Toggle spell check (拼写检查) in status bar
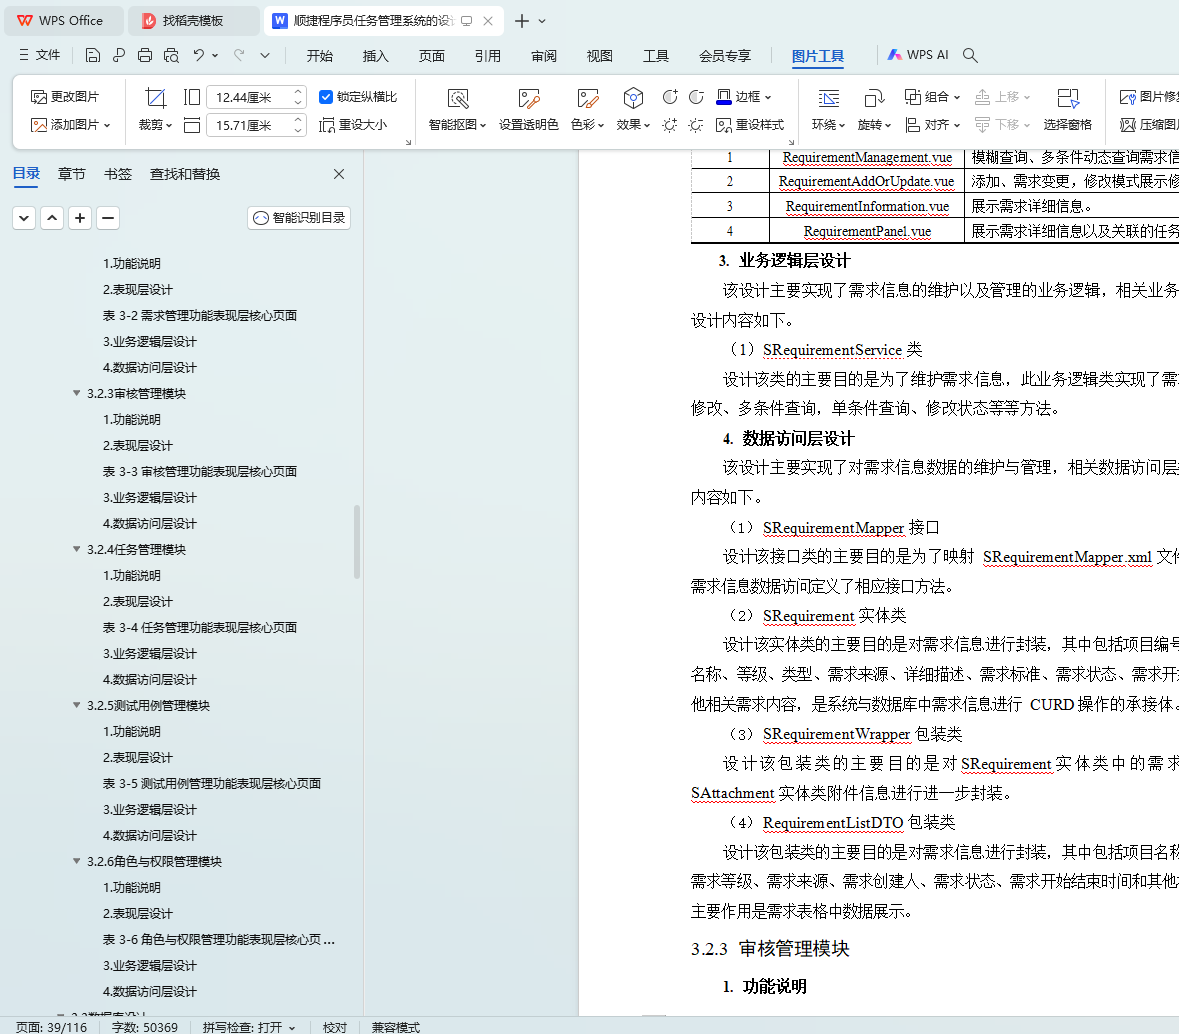Viewport: 1179px width, 1034px height. (x=248, y=1027)
